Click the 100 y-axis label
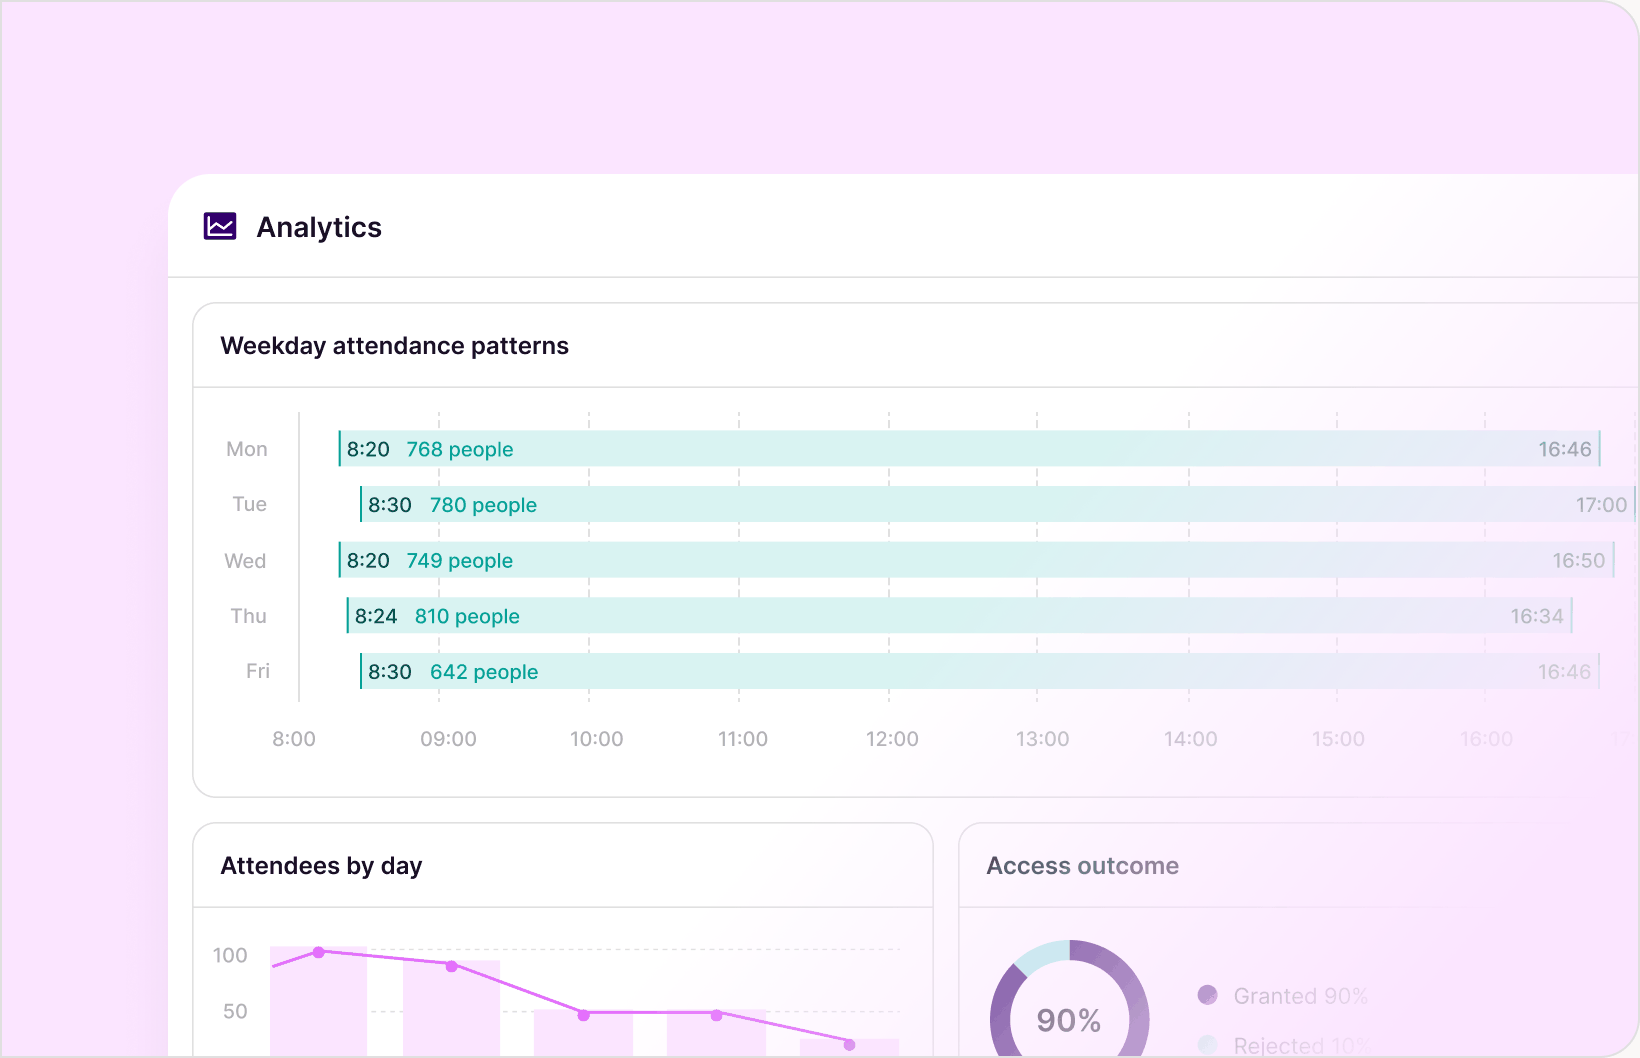1640x1058 pixels. [230, 955]
